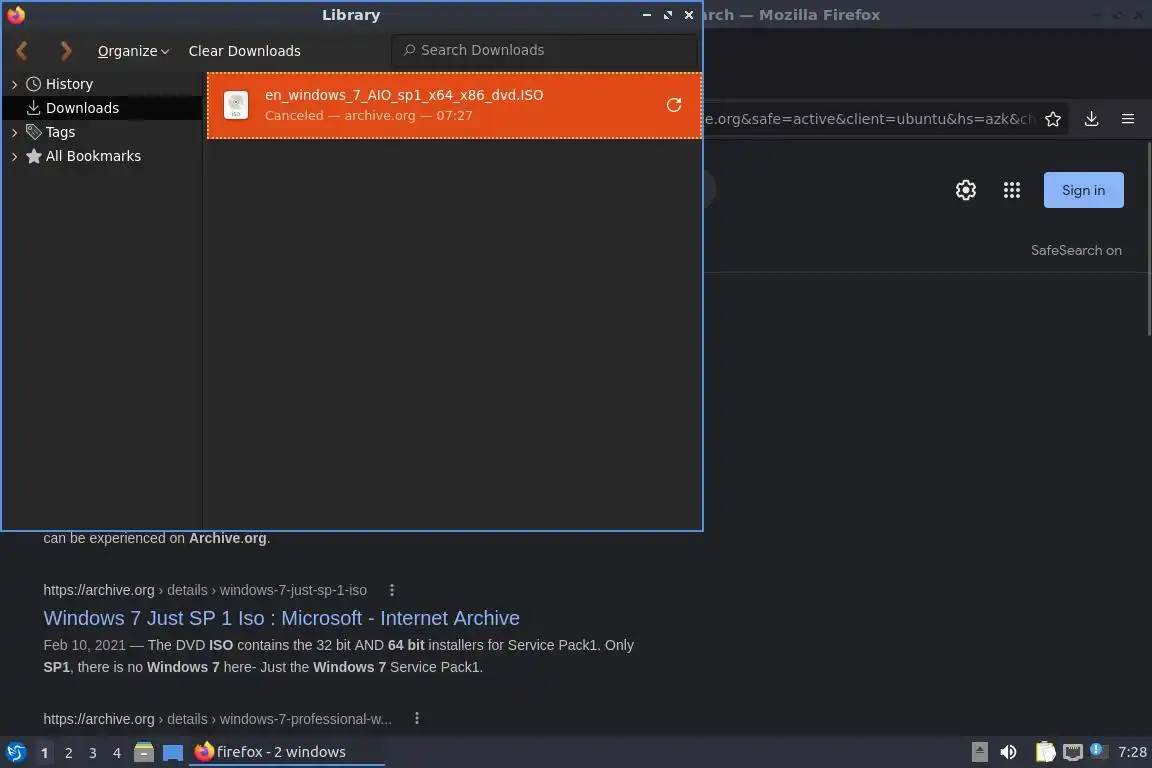The image size is (1152, 768).
Task: Go forward with Library forward arrow
Action: coord(65,51)
